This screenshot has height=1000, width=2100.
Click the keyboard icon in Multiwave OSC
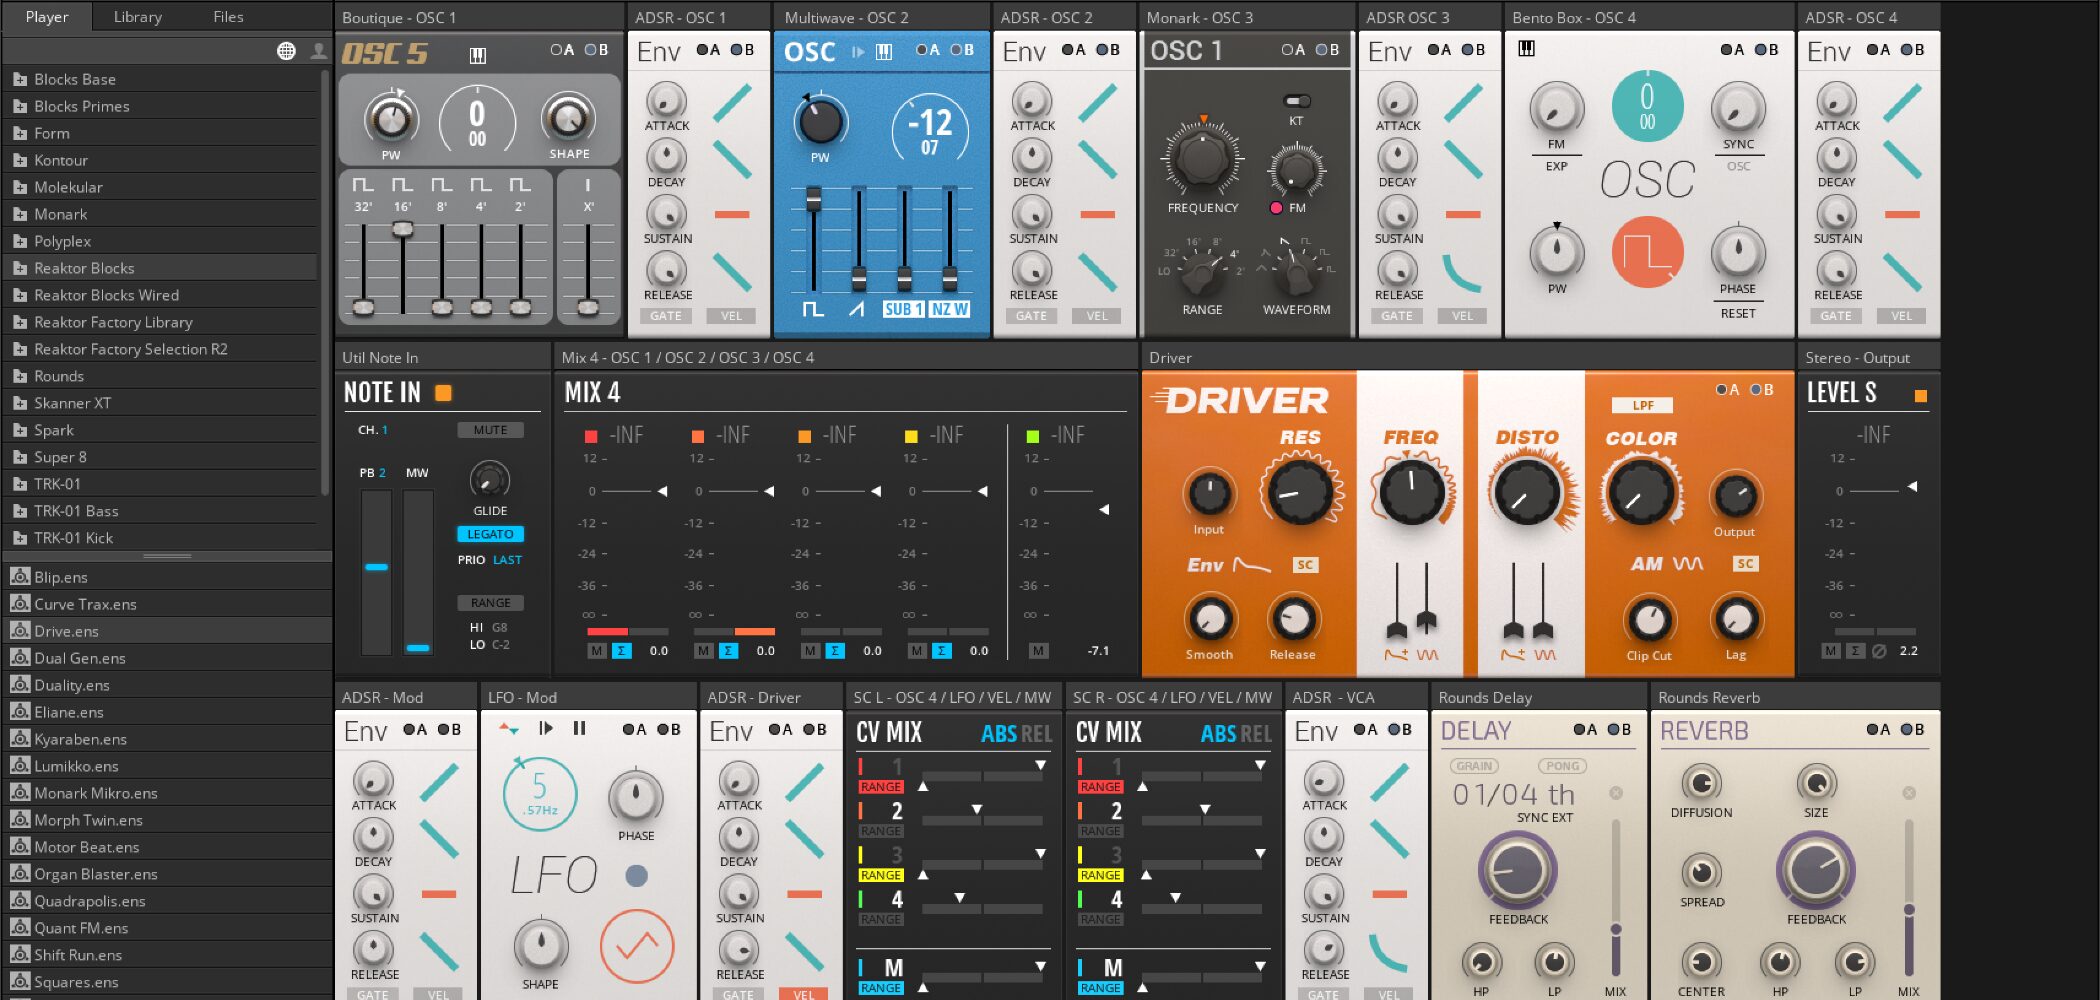click(x=884, y=52)
